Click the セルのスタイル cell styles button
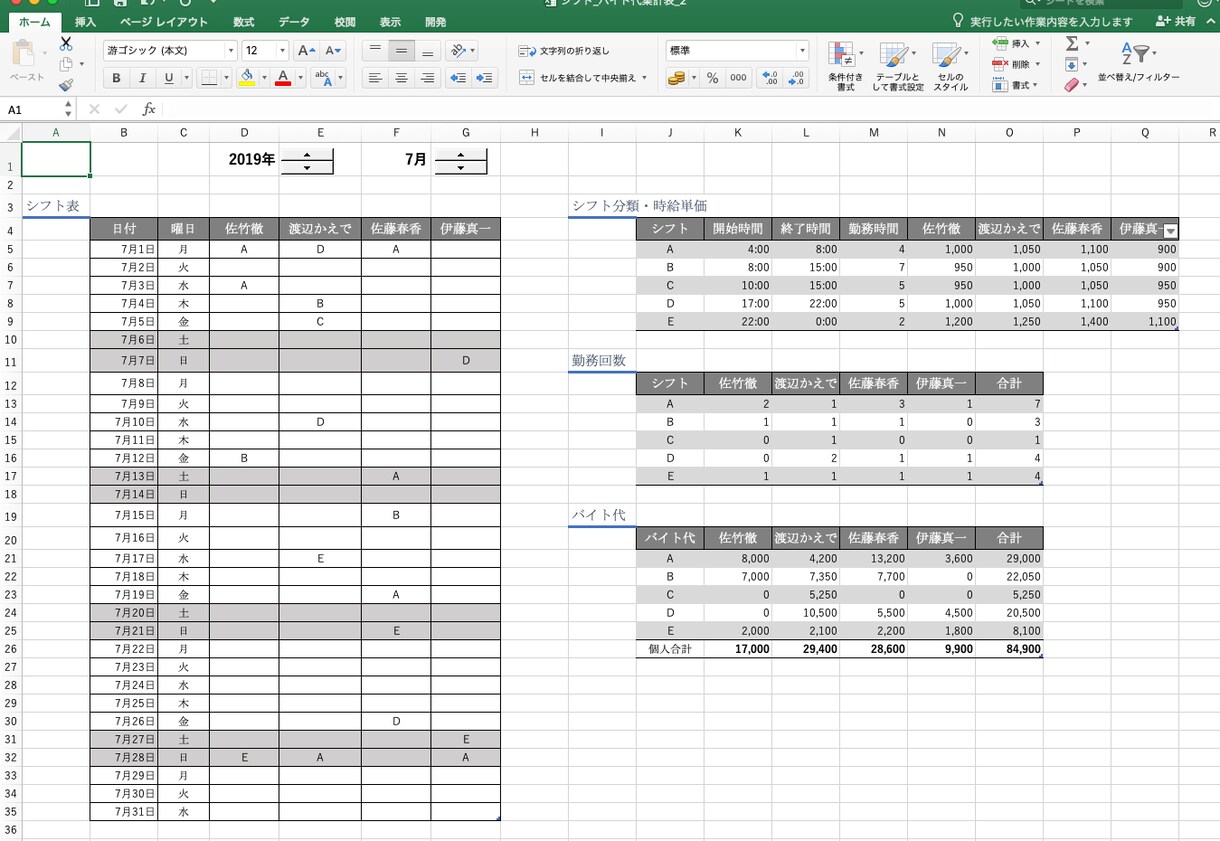 pos(949,67)
